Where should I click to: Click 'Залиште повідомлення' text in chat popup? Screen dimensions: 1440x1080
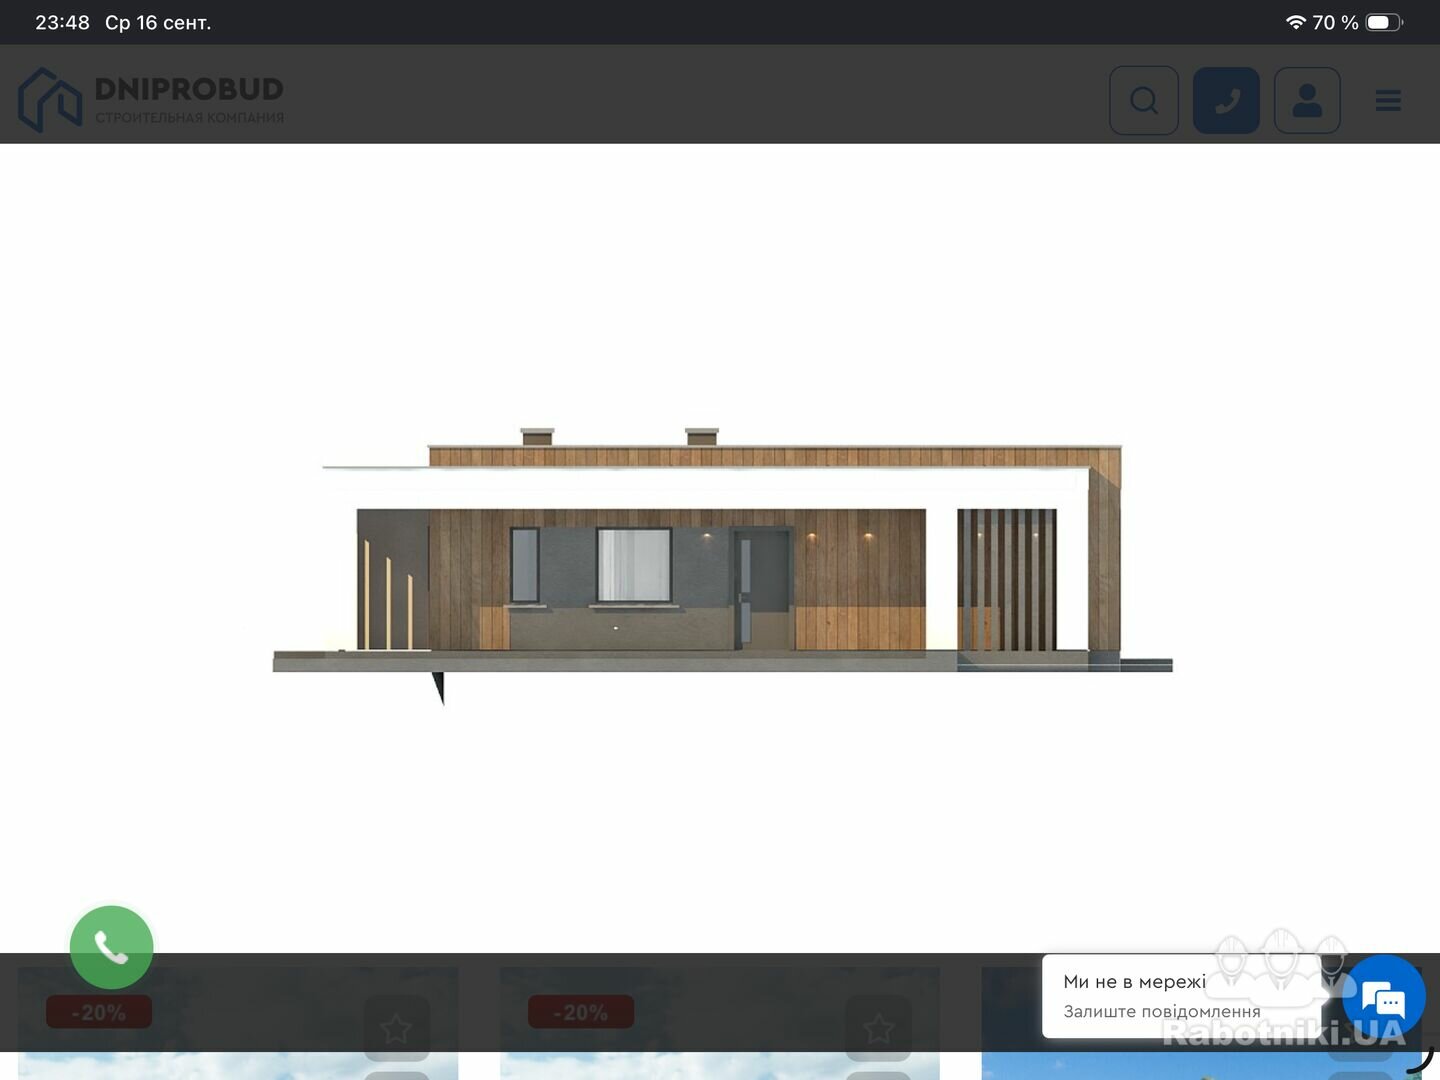1162,1011
